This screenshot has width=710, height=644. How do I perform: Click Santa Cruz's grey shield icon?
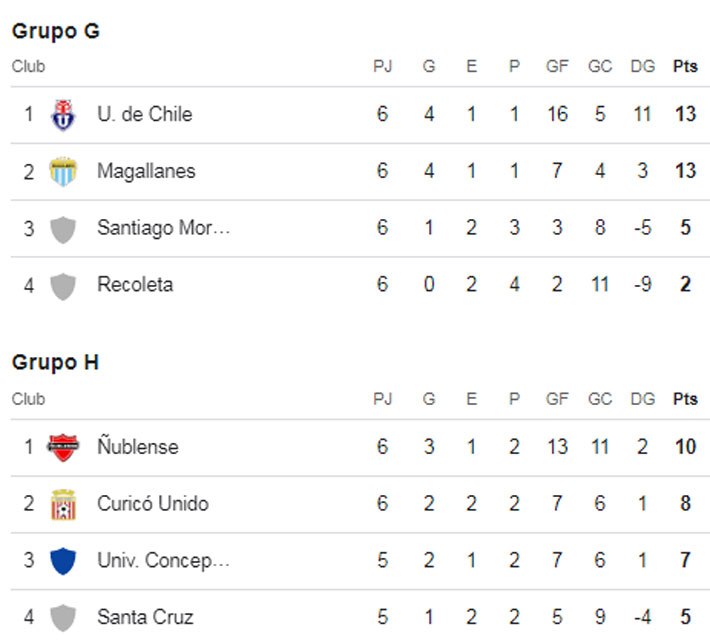(x=63, y=618)
